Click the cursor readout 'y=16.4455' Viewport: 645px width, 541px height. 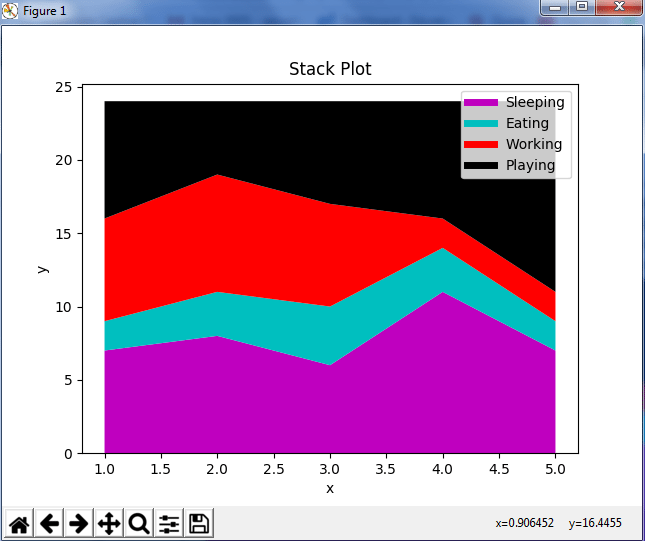[595, 523]
